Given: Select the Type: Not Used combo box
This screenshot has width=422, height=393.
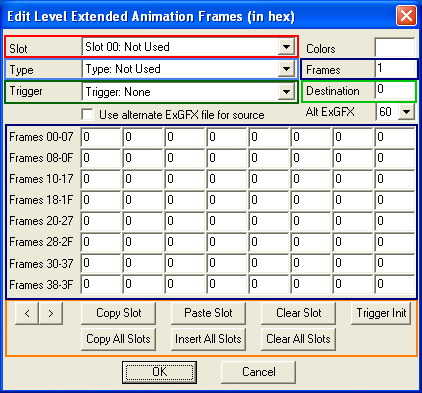Looking at the screenshot, I should coord(189,69).
